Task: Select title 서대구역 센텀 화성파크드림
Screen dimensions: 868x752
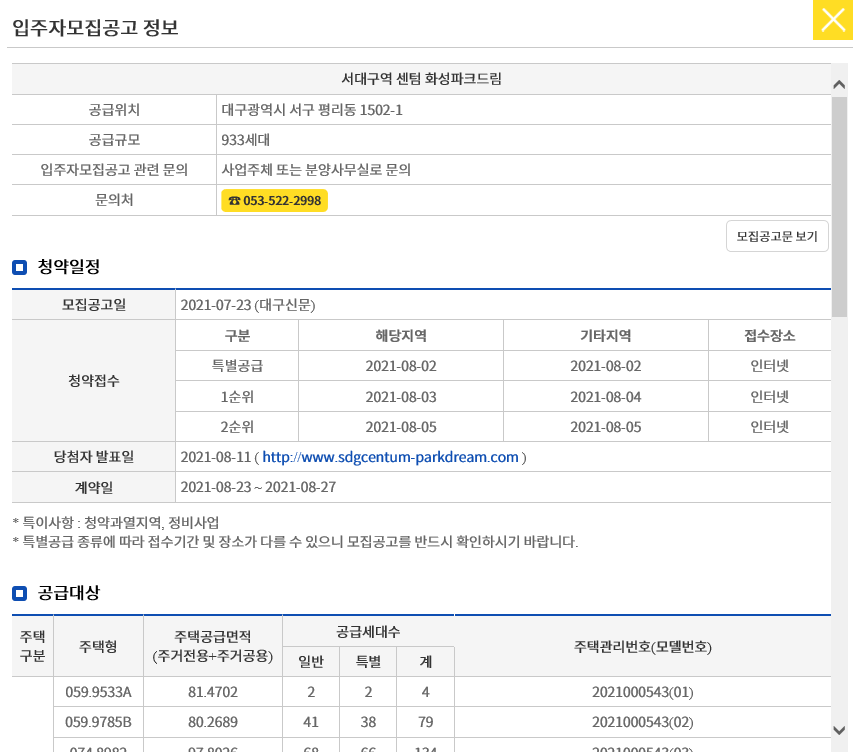Action: pos(421,79)
